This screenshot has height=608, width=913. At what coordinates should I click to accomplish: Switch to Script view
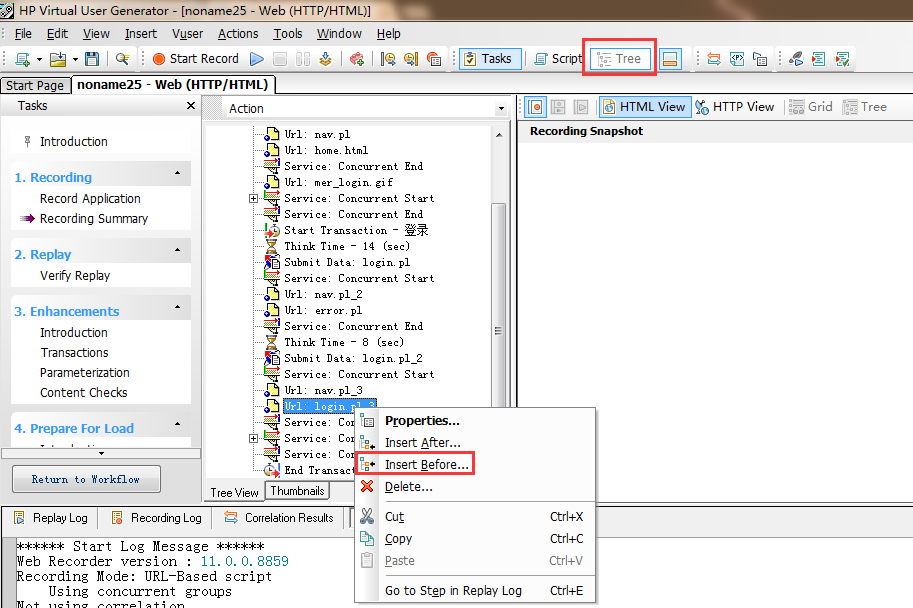point(558,59)
